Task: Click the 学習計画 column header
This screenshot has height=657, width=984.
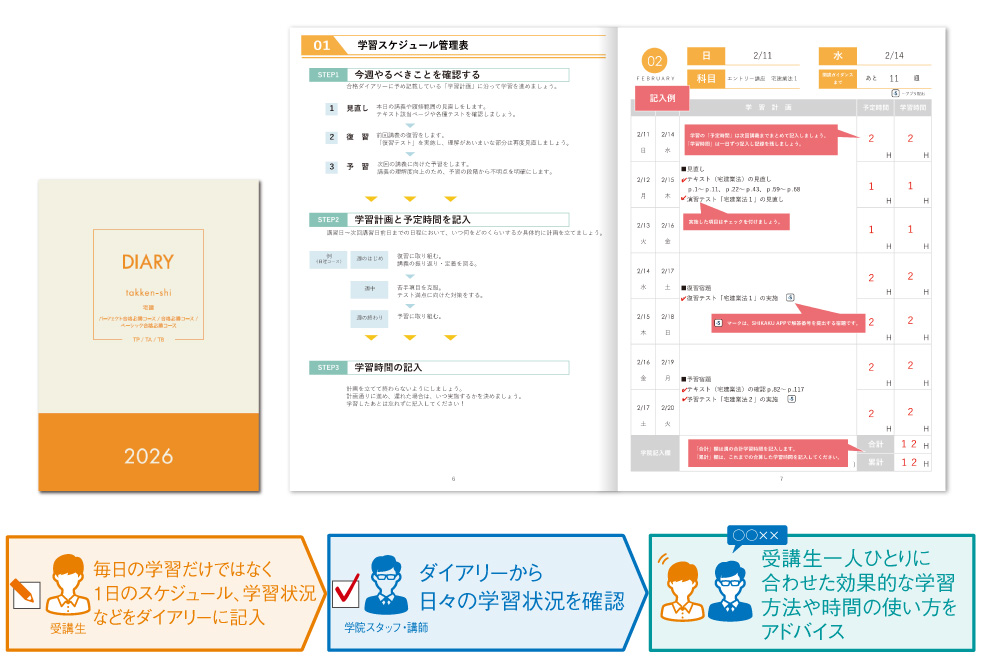Action: [768, 107]
